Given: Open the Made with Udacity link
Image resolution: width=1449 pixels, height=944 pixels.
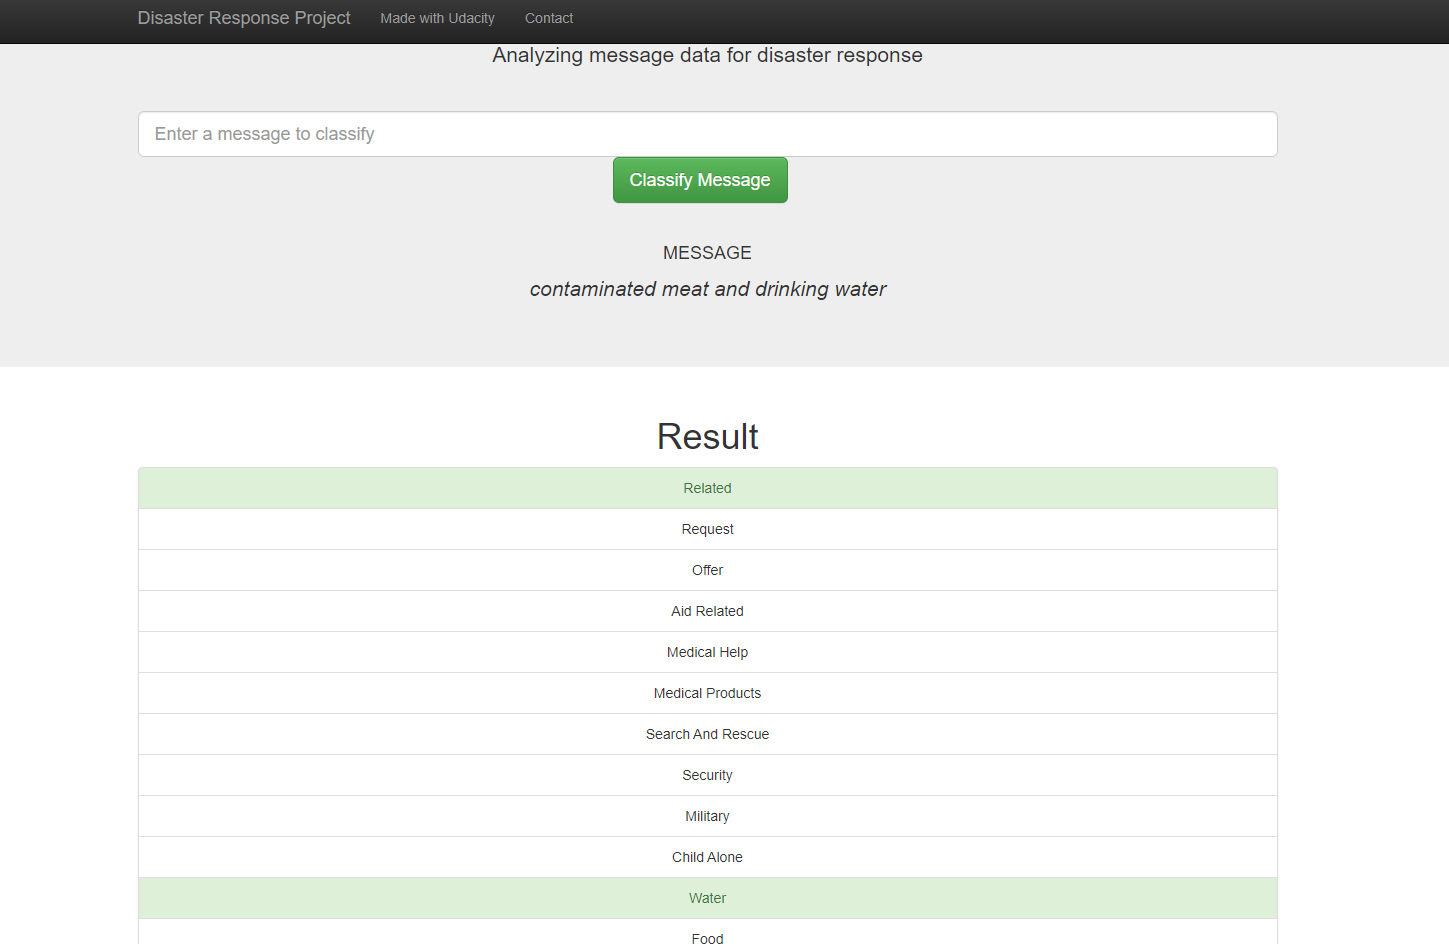Looking at the screenshot, I should pos(437,18).
